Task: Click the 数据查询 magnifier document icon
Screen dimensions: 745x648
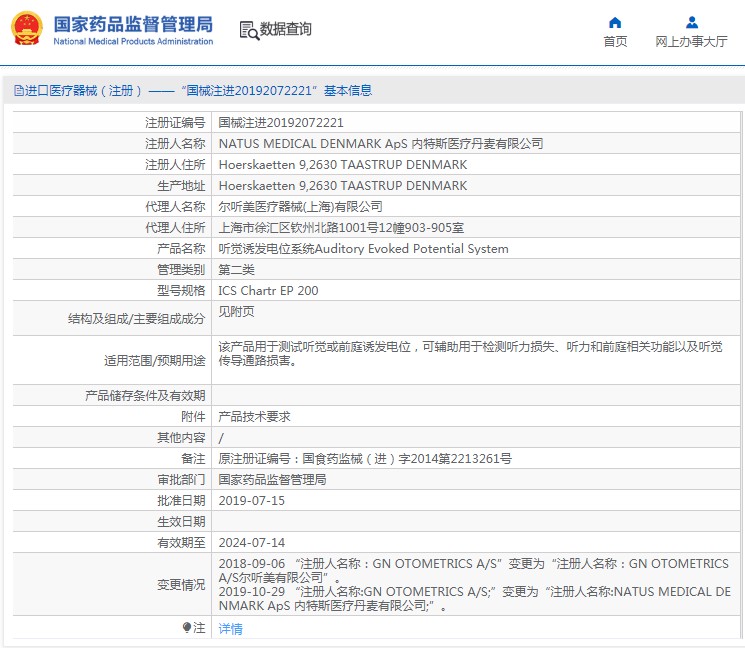Action: pyautogui.click(x=249, y=30)
